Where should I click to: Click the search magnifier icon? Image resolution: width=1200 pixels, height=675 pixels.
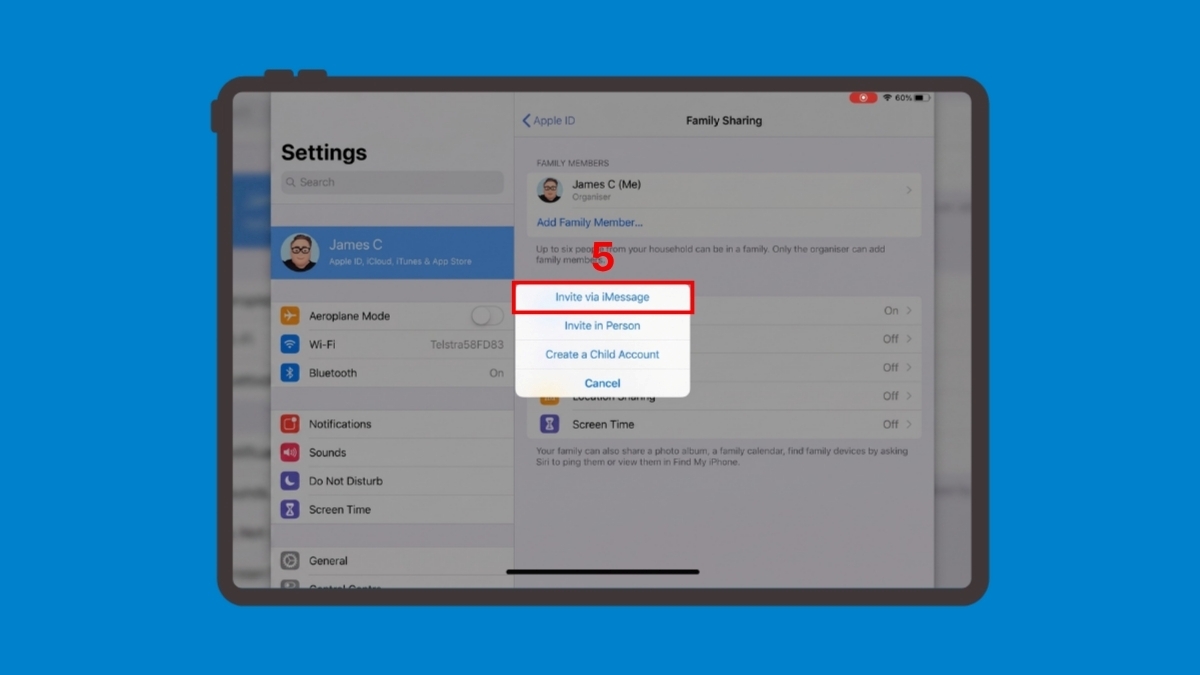291,182
